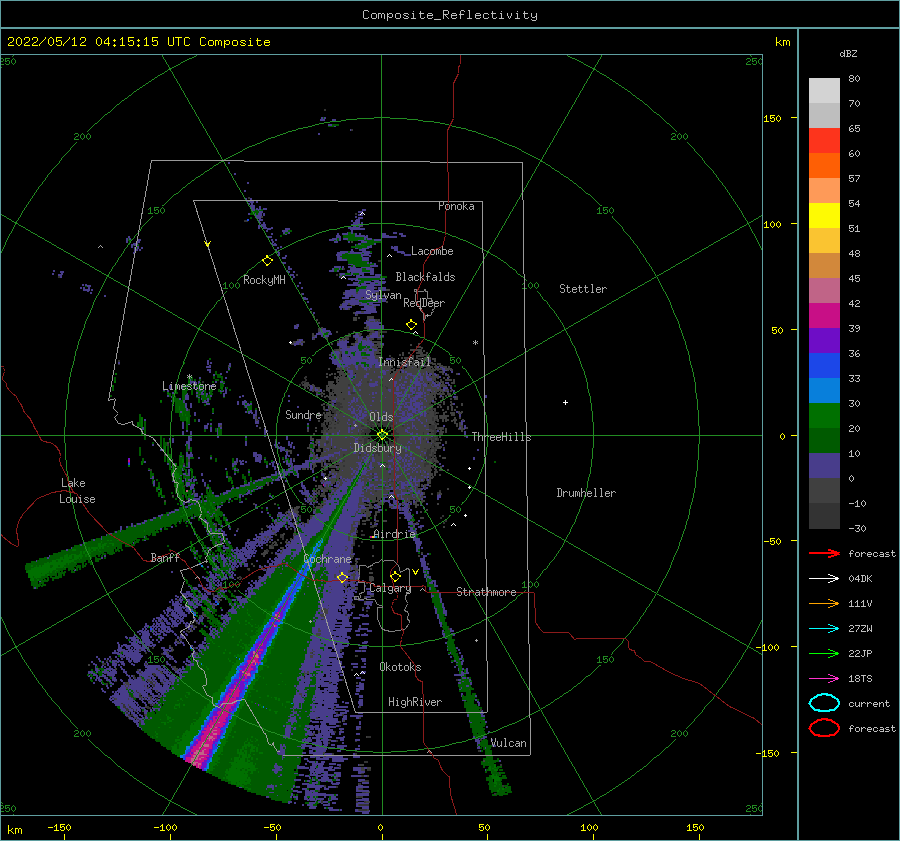The image size is (900, 841).
Task: Click the Okotoks label
Action: click(x=400, y=667)
